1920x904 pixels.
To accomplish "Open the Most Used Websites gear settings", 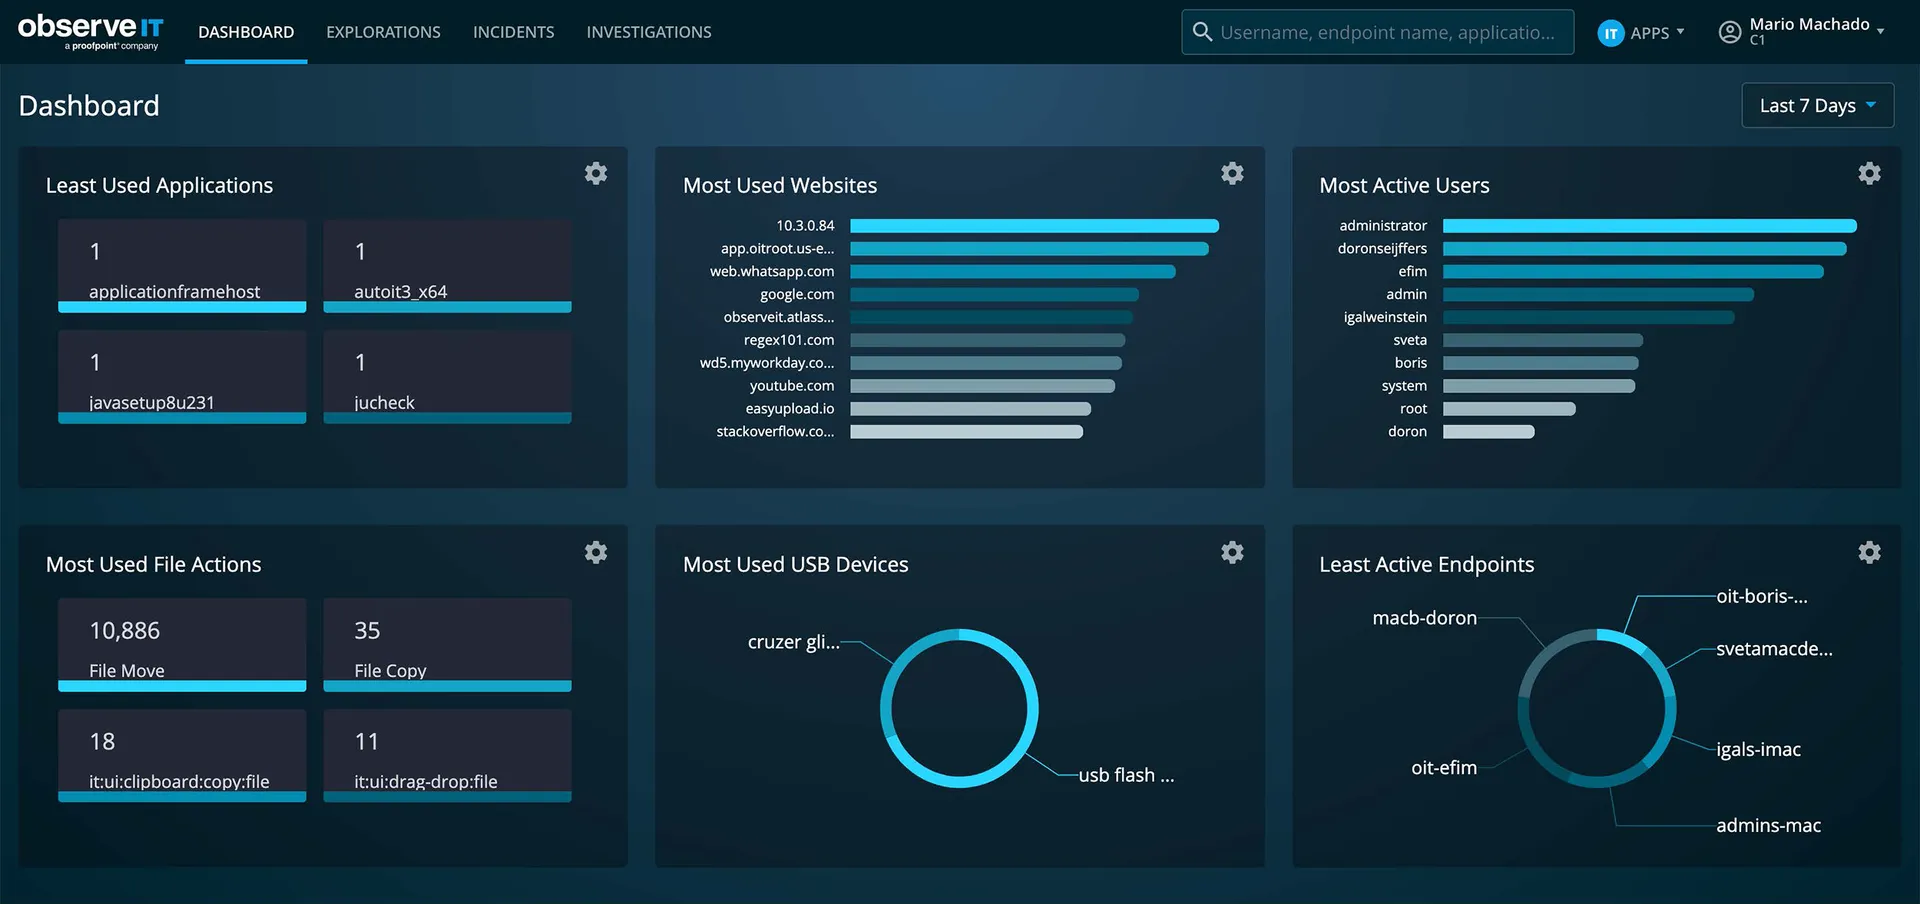I will click(x=1232, y=174).
